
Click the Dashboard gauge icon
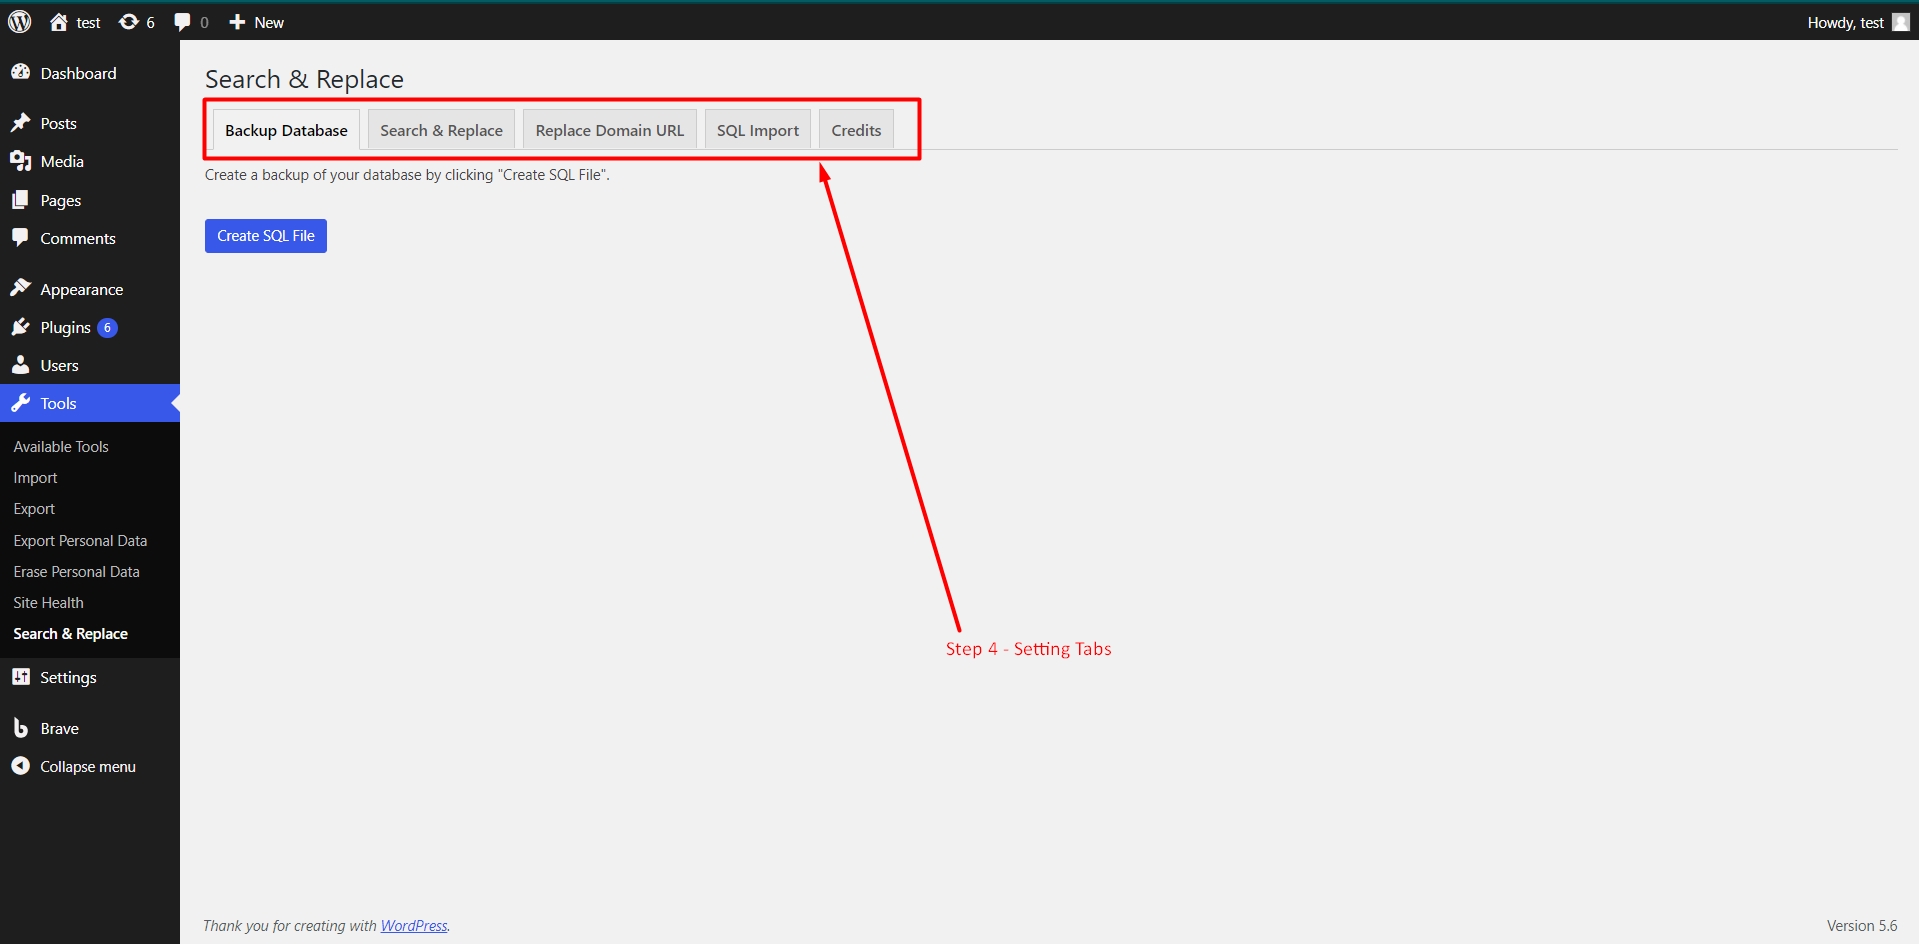pyautogui.click(x=20, y=72)
